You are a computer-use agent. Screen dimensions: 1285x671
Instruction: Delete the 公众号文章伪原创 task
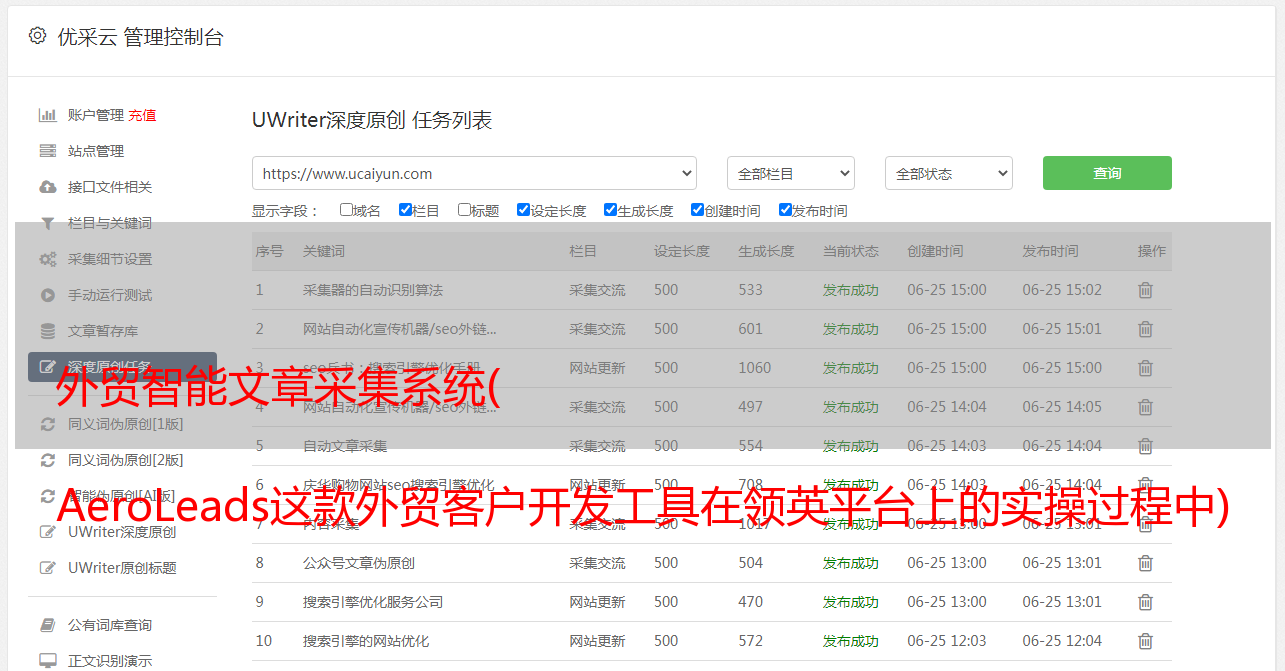click(1145, 563)
